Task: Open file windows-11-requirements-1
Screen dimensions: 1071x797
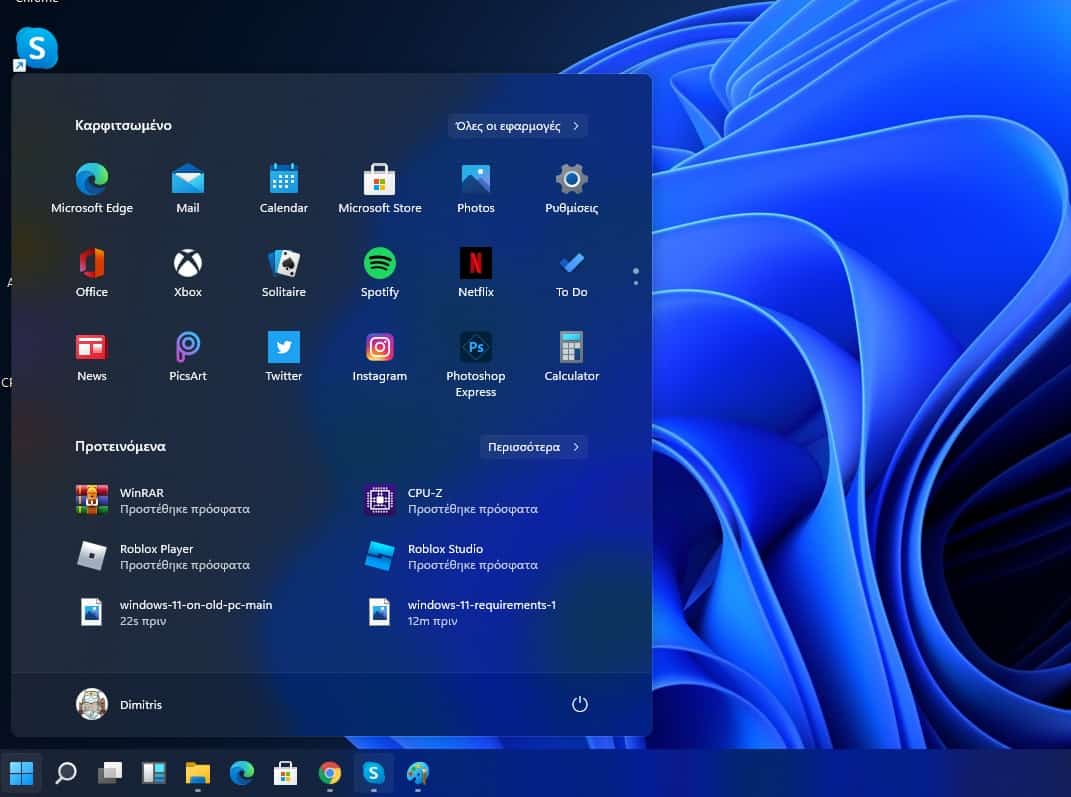Action: 460,613
